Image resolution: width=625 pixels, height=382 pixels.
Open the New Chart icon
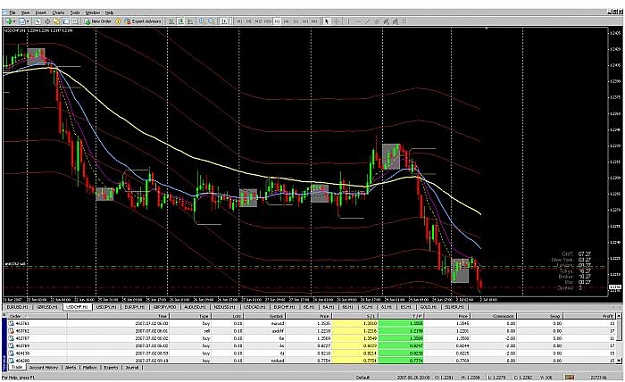click(8, 21)
